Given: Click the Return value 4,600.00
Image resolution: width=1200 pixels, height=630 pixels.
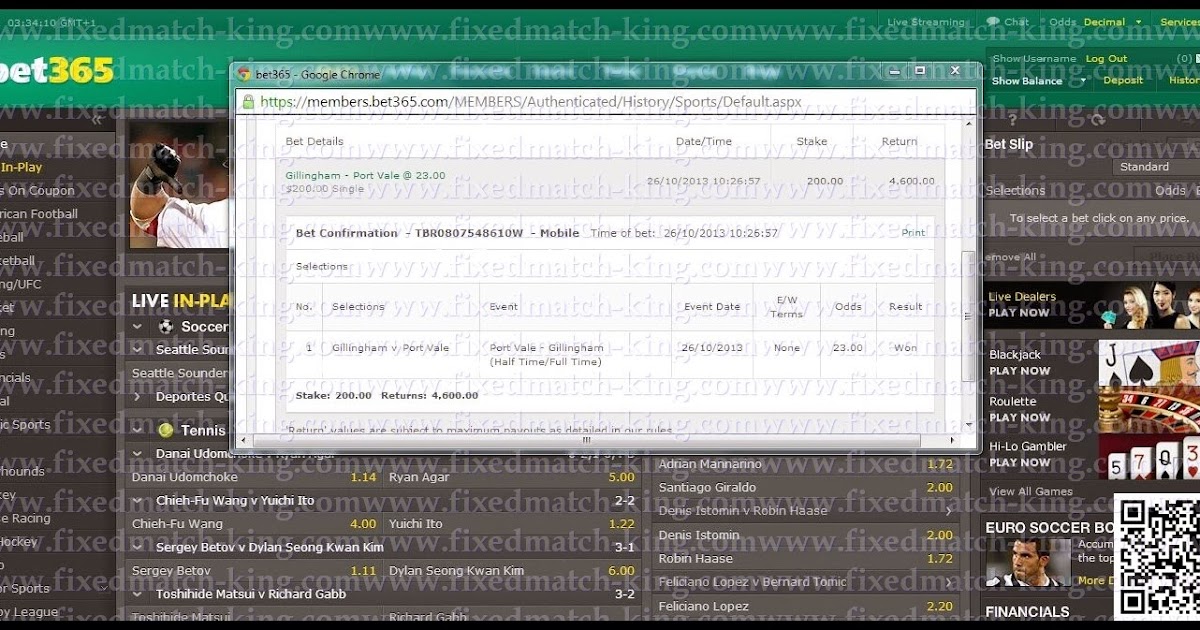Looking at the screenshot, I should point(912,181).
